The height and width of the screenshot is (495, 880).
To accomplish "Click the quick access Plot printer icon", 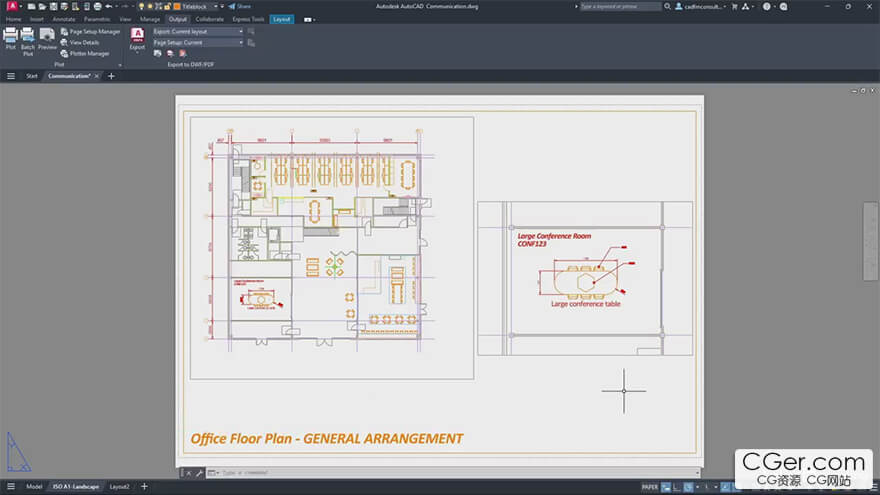I will 98,7.
